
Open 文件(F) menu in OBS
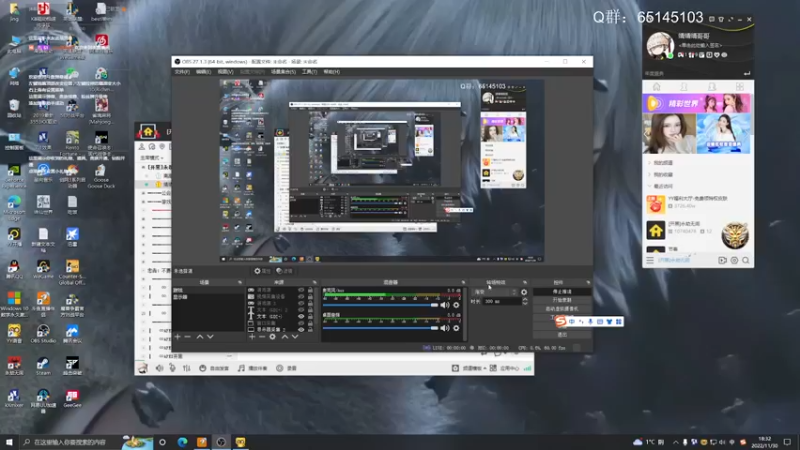pos(182,72)
